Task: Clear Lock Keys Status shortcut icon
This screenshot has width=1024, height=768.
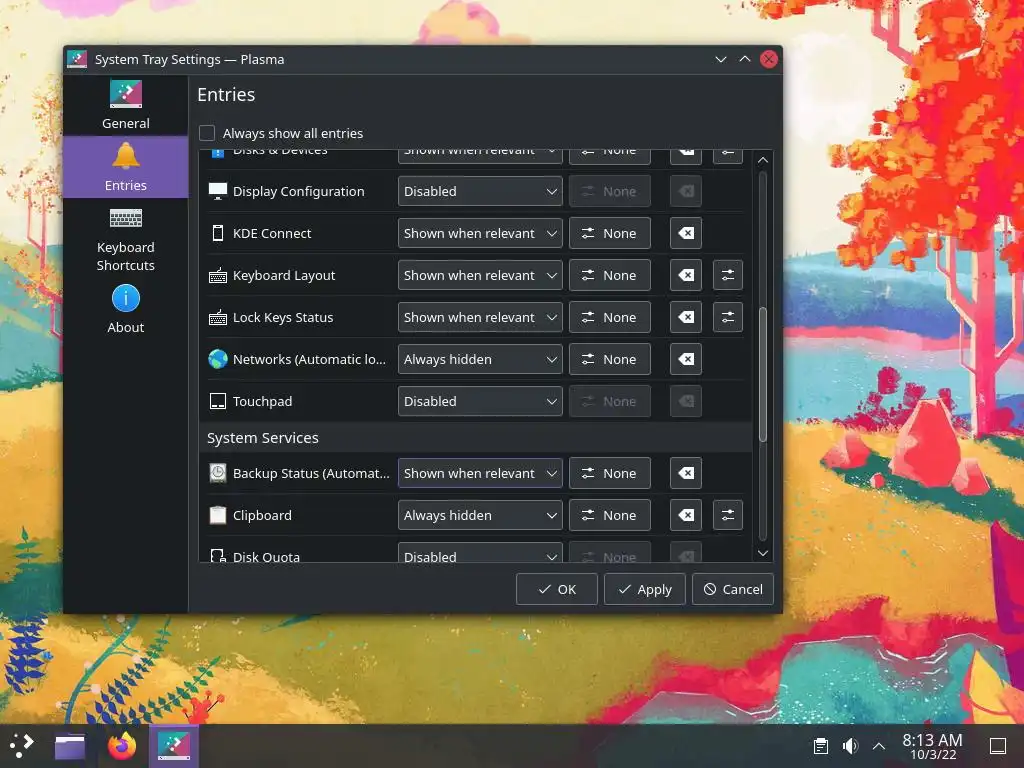Action: [686, 317]
